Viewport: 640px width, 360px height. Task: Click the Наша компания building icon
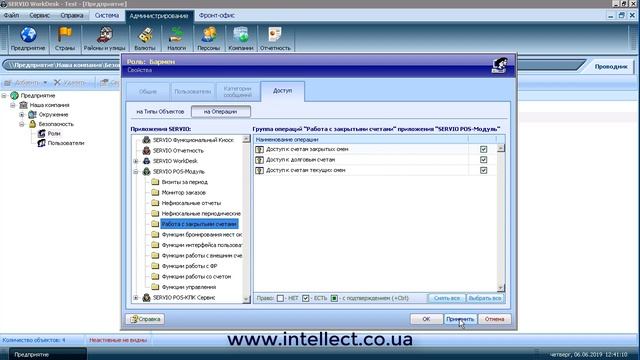24,105
